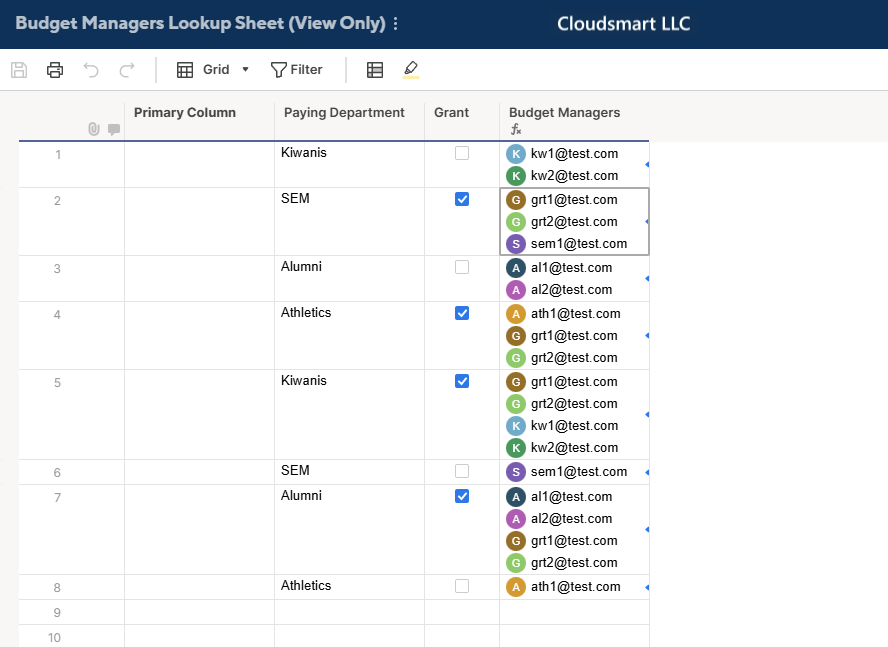888x647 pixels.
Task: Click empty Paying Department cell in row 9
Action: coord(349,612)
